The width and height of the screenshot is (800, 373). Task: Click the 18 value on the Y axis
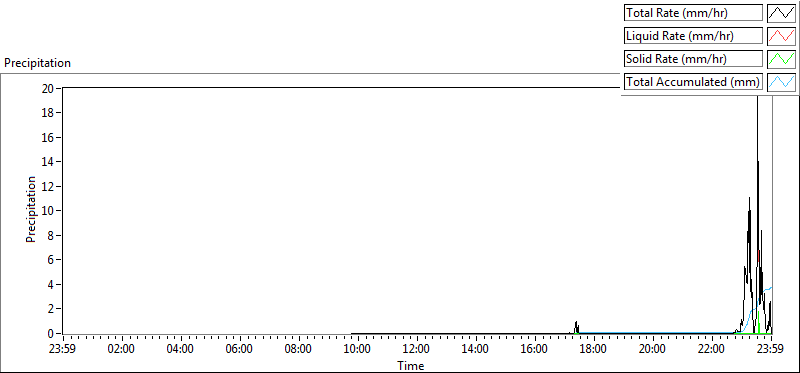tap(48, 112)
